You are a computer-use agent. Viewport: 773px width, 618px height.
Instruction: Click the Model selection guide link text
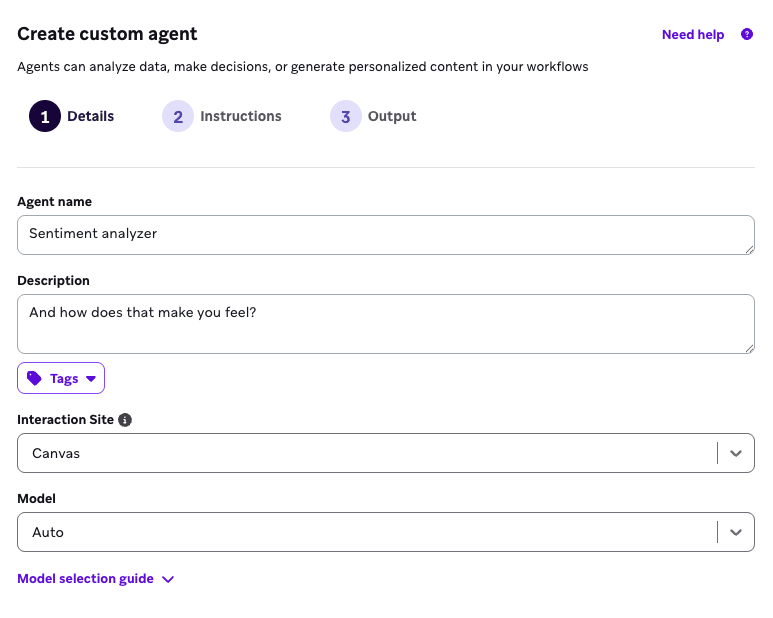pyautogui.click(x=85, y=578)
